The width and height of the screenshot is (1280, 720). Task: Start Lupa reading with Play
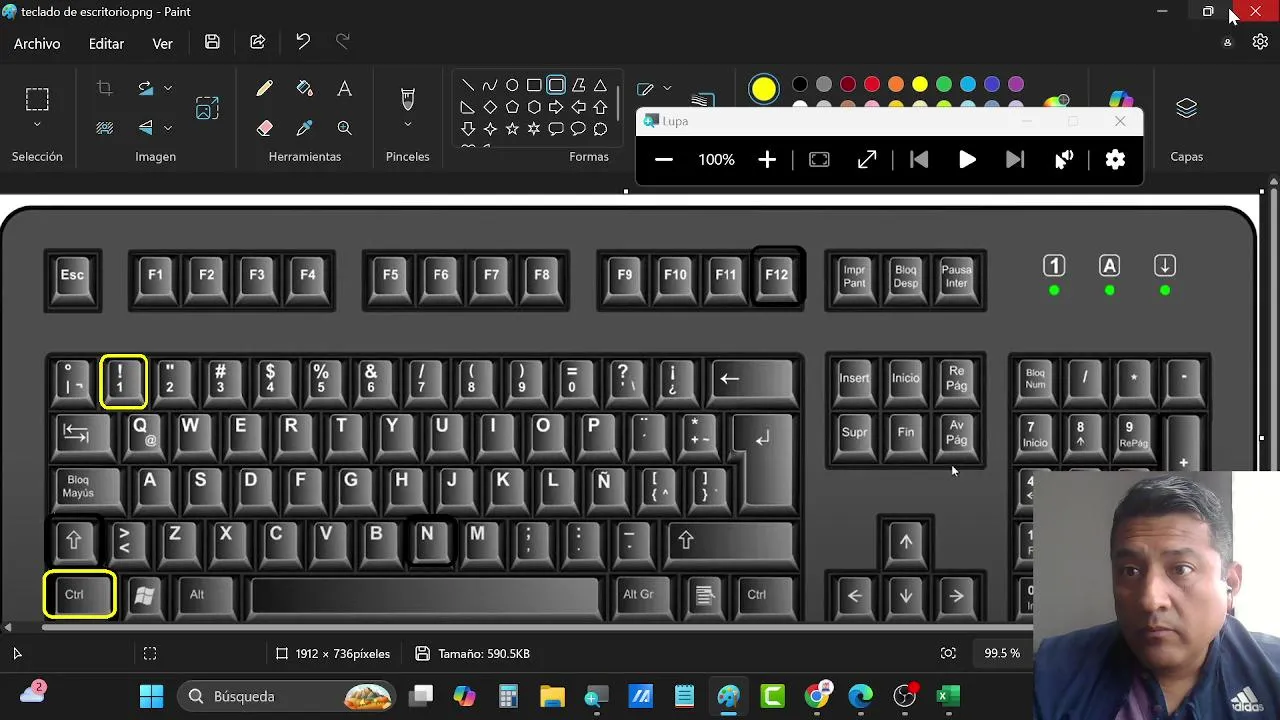[967, 160]
